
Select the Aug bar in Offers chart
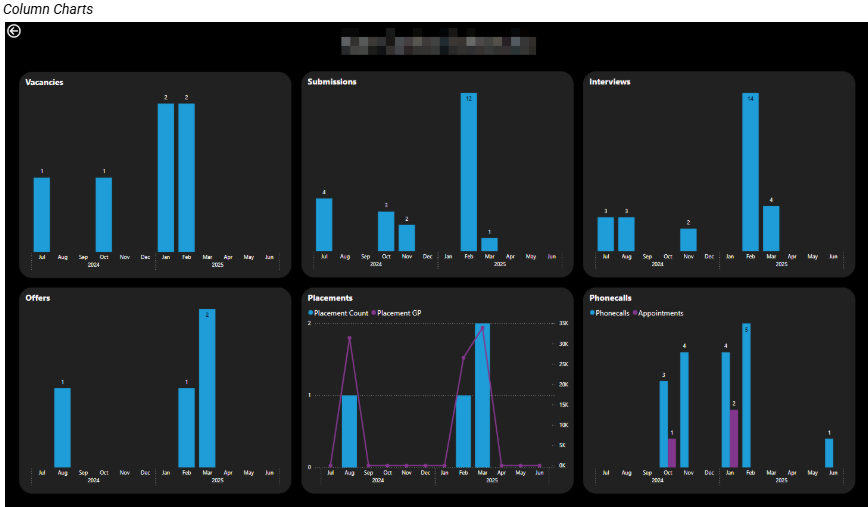click(x=63, y=428)
